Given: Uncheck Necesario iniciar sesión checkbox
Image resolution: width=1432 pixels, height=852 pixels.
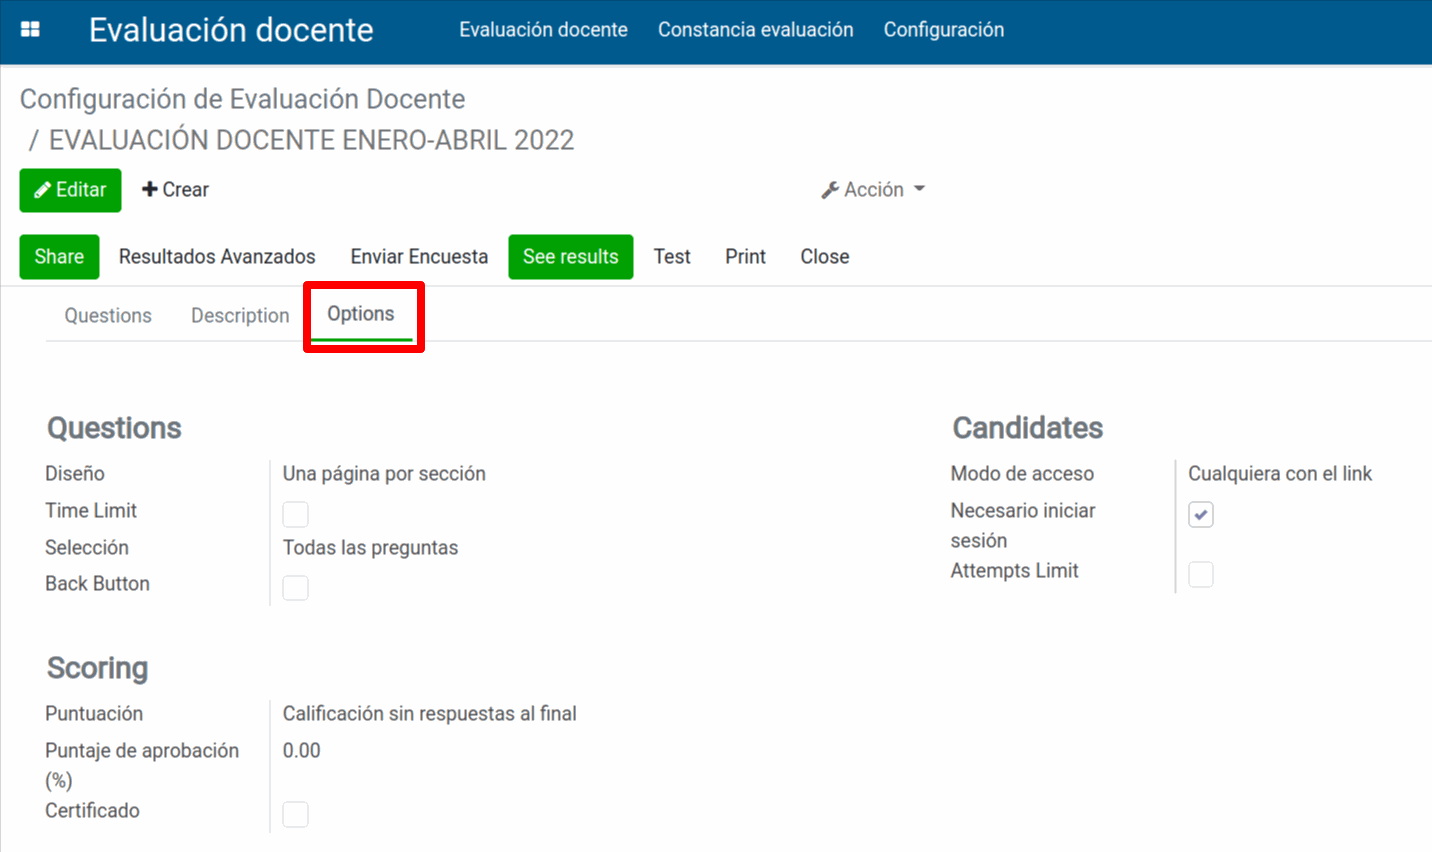Looking at the screenshot, I should (1201, 514).
